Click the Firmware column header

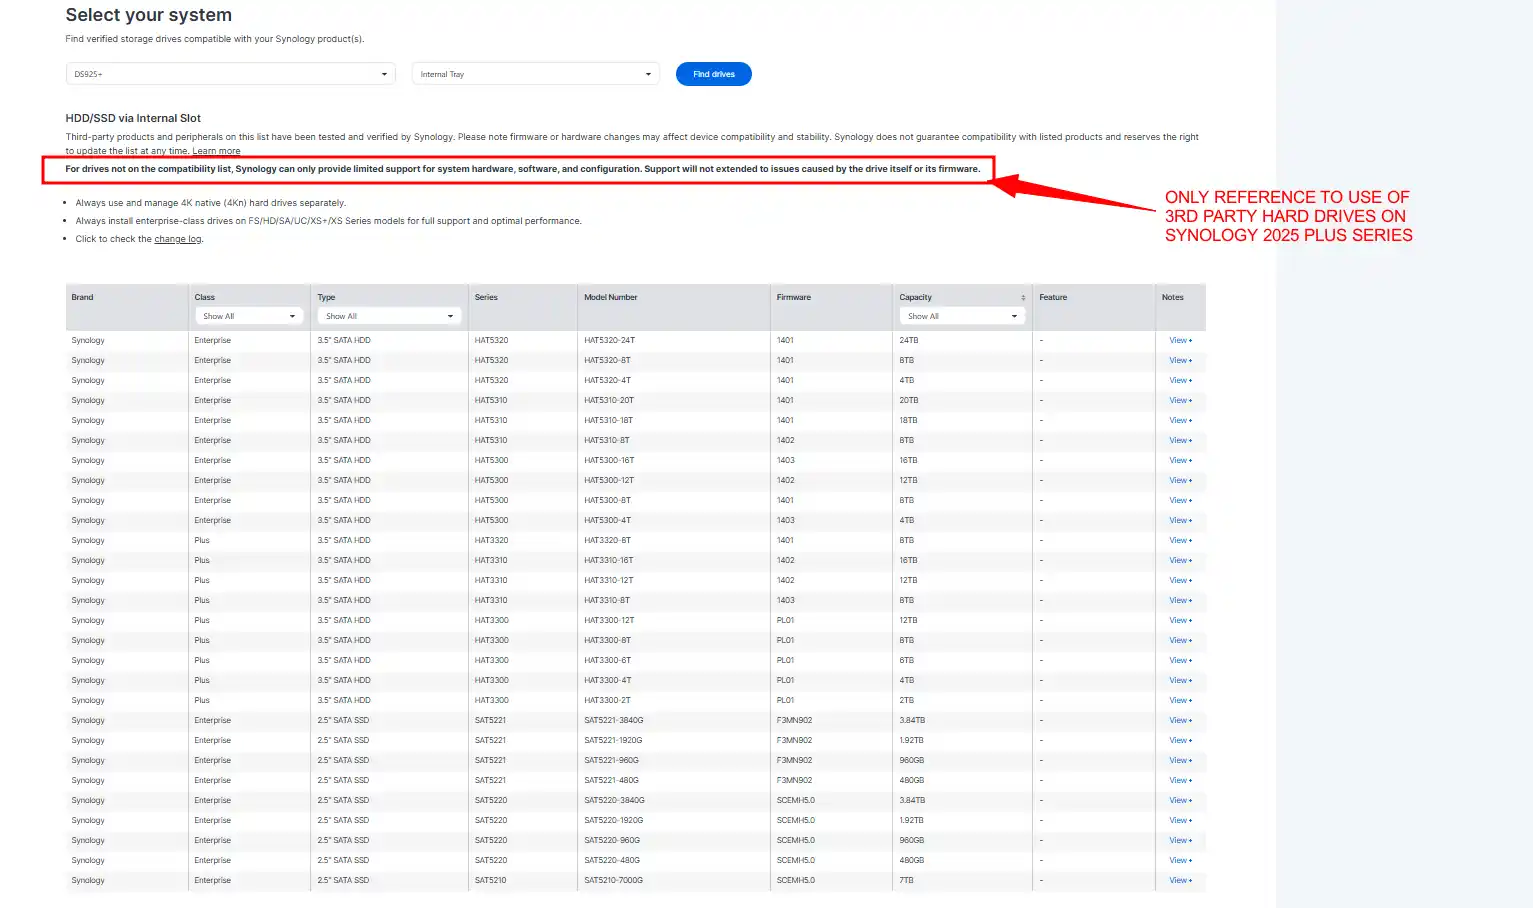click(793, 298)
